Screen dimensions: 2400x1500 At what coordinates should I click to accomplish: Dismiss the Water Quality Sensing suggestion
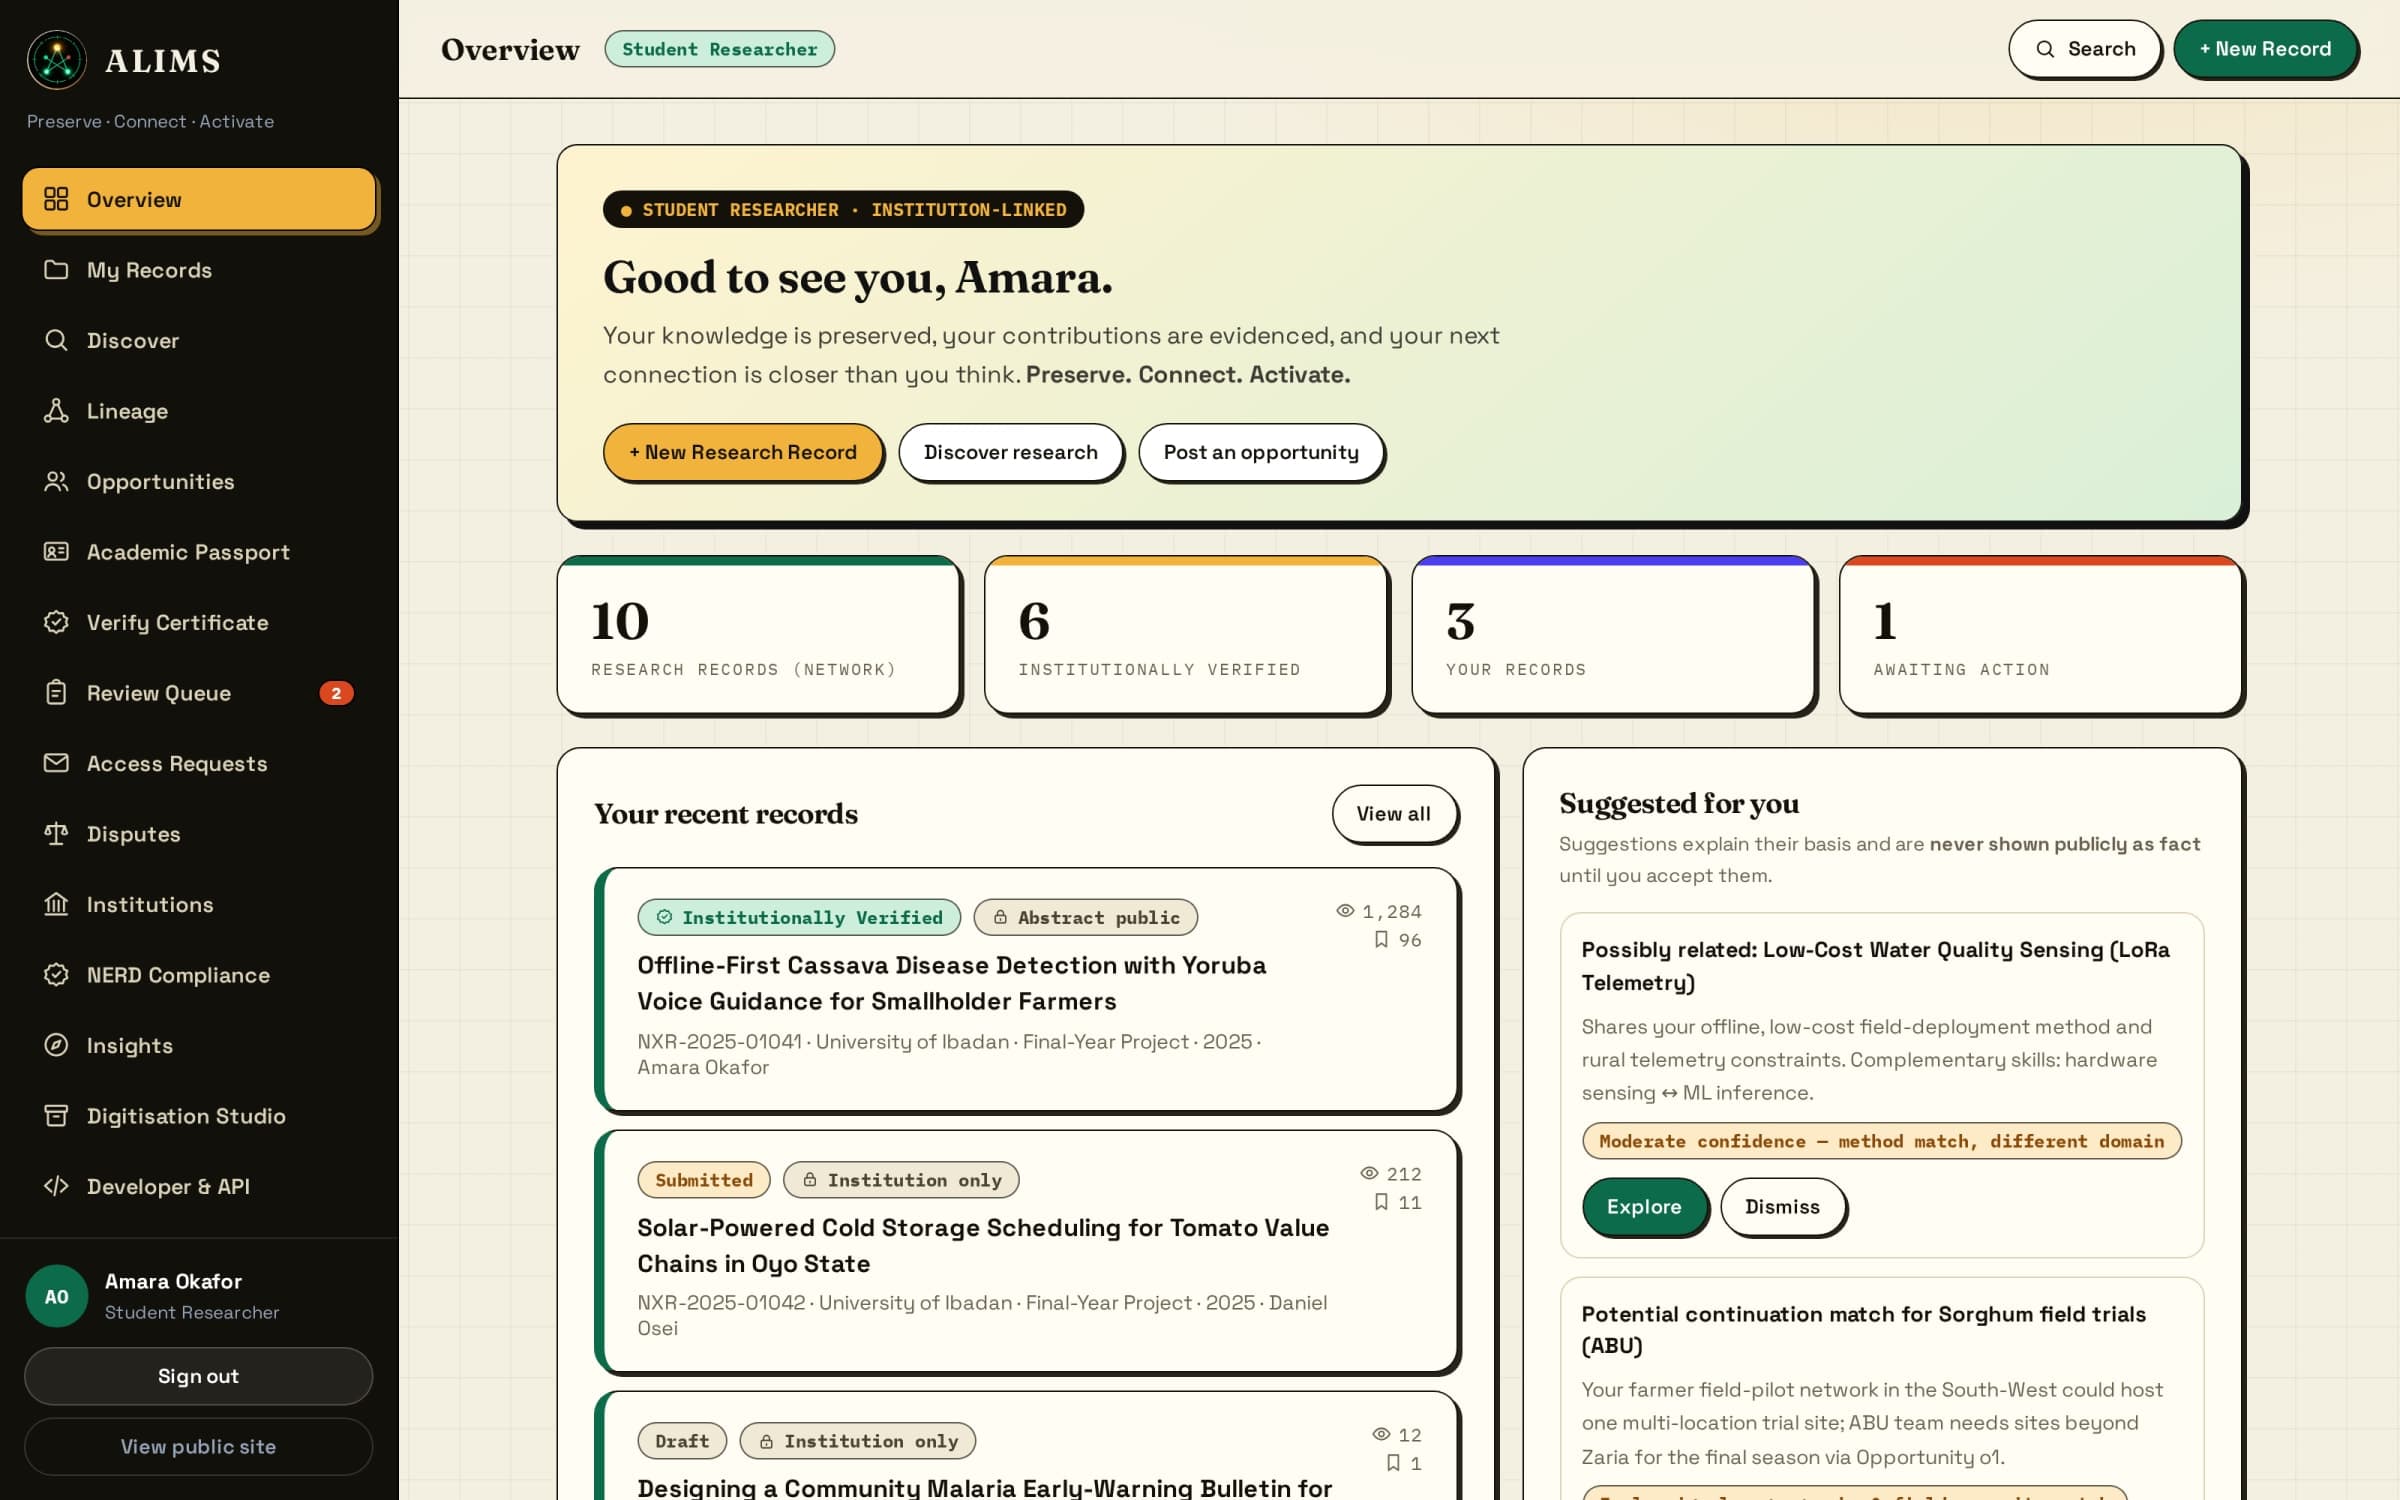click(1782, 1207)
